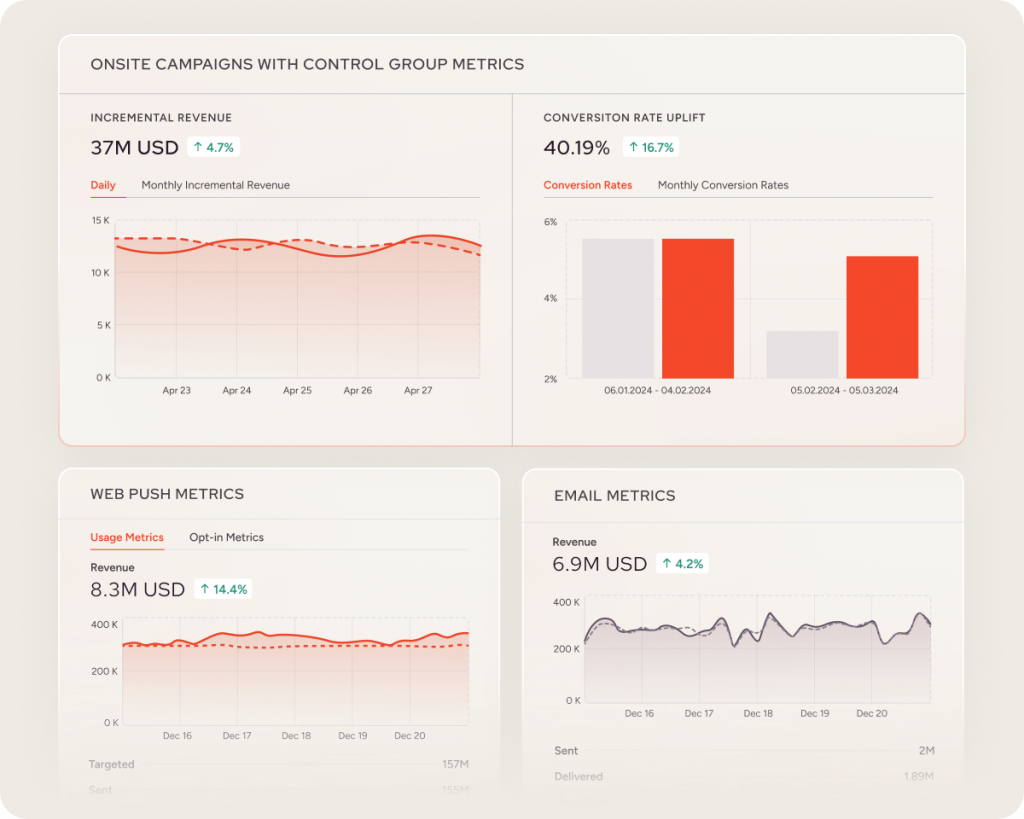1024x819 pixels.
Task: Click the 14.4% uplift badge in Web Push Metrics
Action: click(221, 588)
